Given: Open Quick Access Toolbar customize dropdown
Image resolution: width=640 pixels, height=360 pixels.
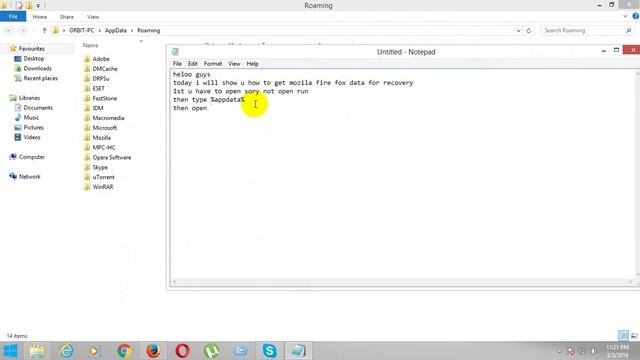Looking at the screenshot, I should click(38, 6).
